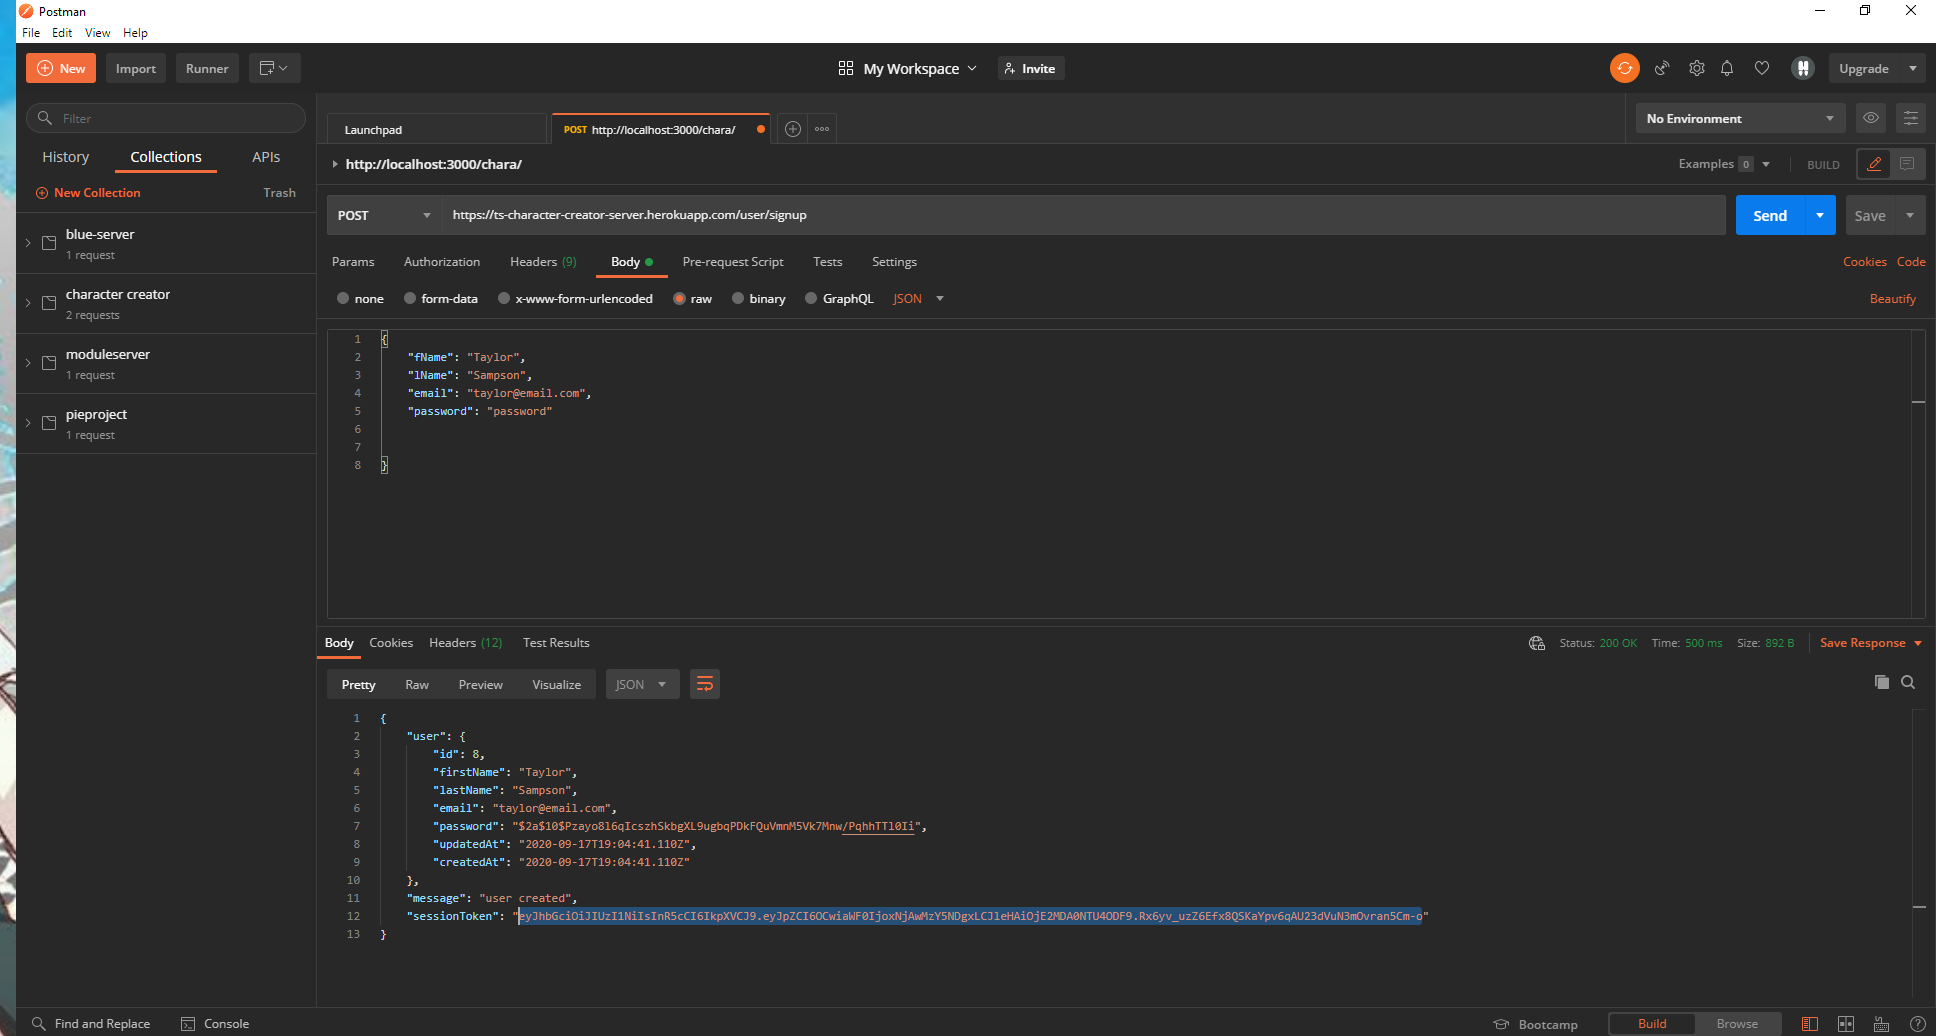The height and width of the screenshot is (1036, 1936).
Task: Select x-www-form-urlencoded radio button
Action: 504,298
